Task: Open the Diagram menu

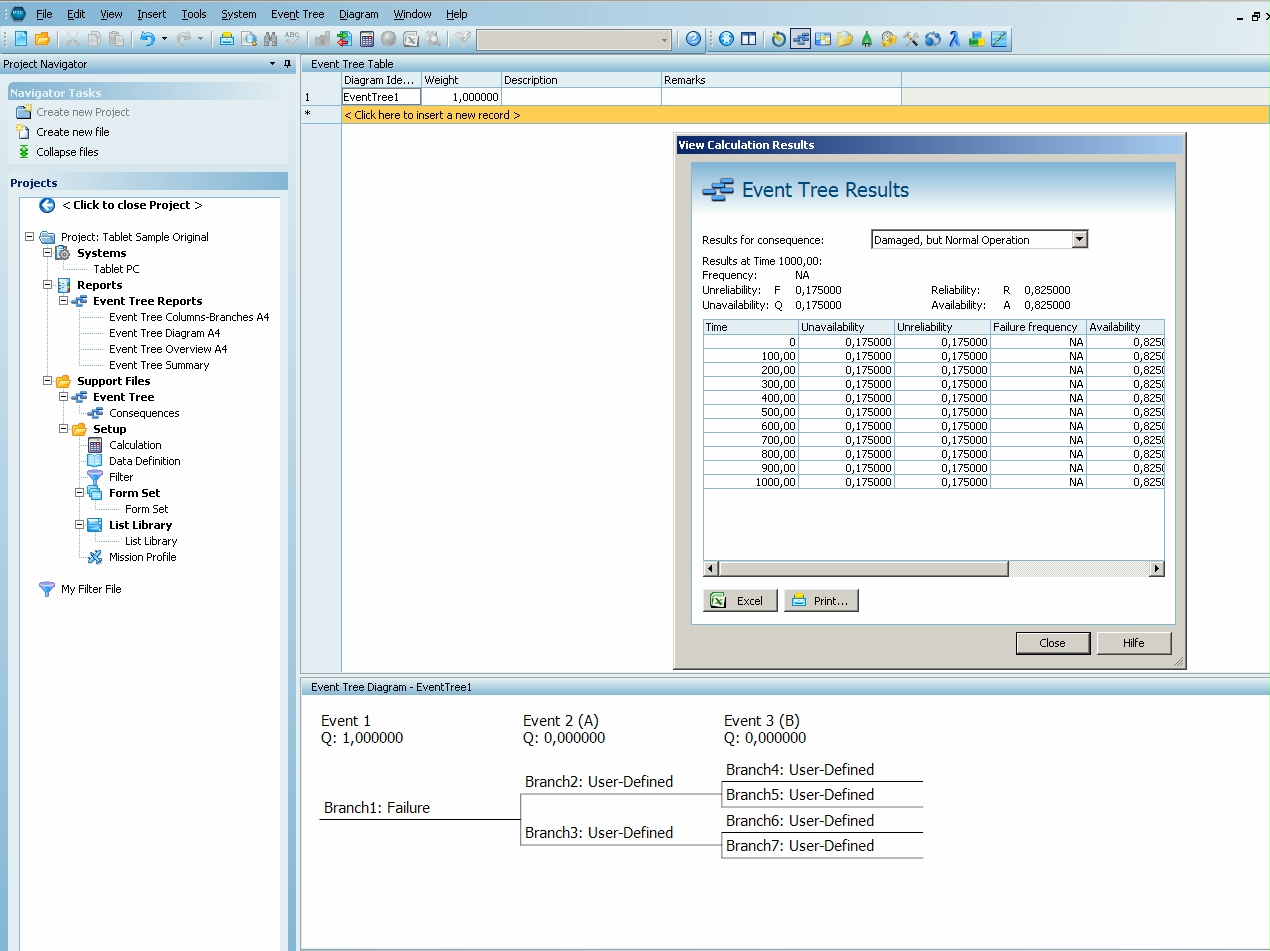Action: coord(358,14)
